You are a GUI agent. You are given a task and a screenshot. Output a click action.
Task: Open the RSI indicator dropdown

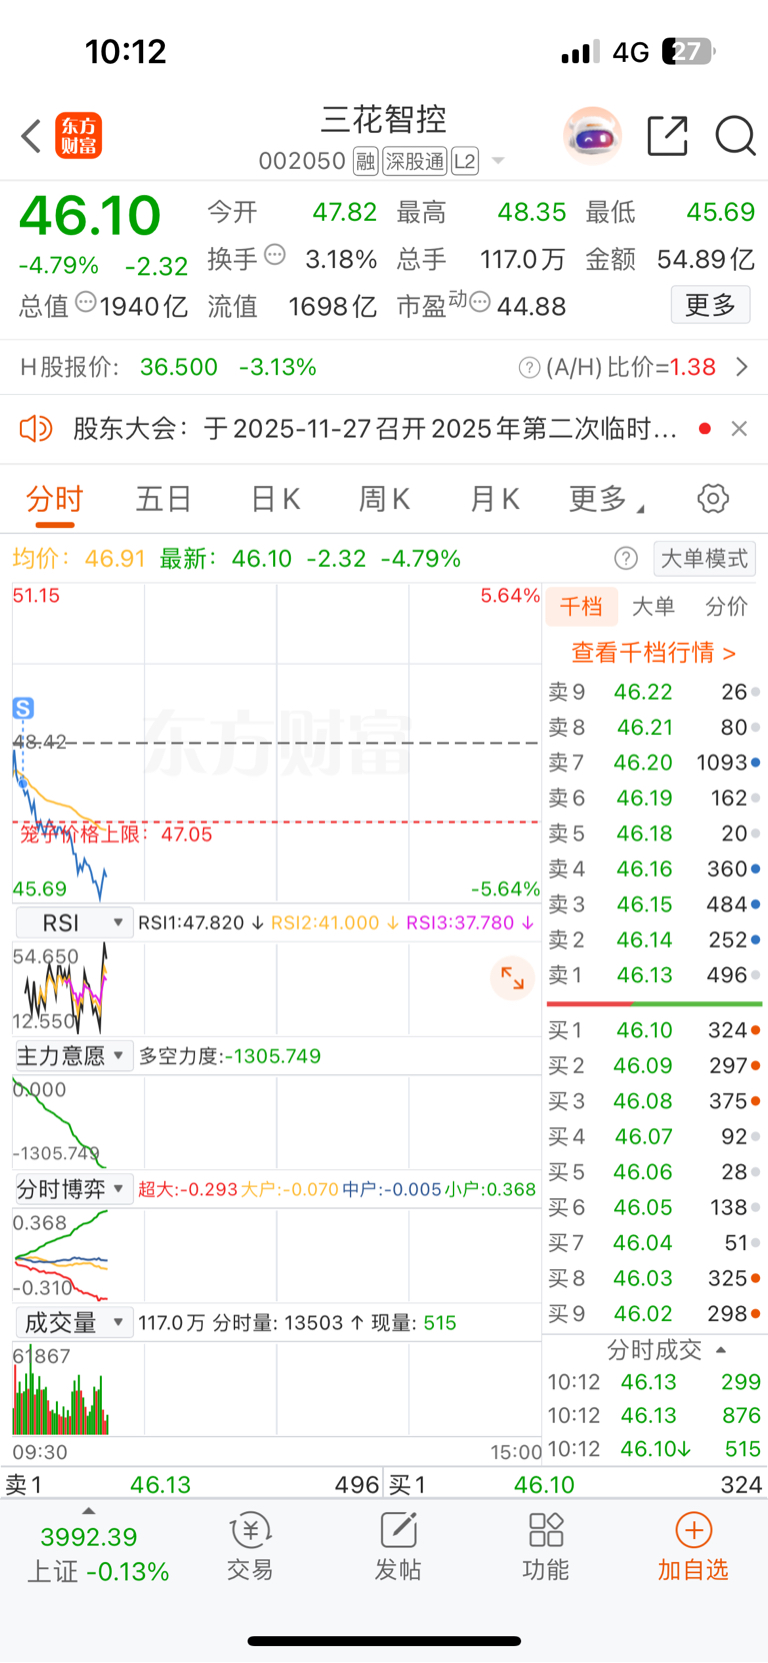pyautogui.click(x=74, y=923)
